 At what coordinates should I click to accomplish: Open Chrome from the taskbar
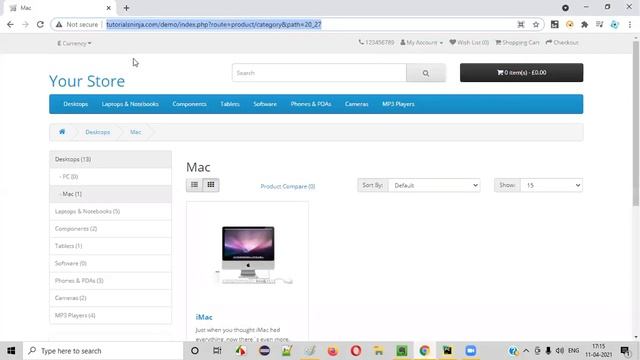click(424, 351)
